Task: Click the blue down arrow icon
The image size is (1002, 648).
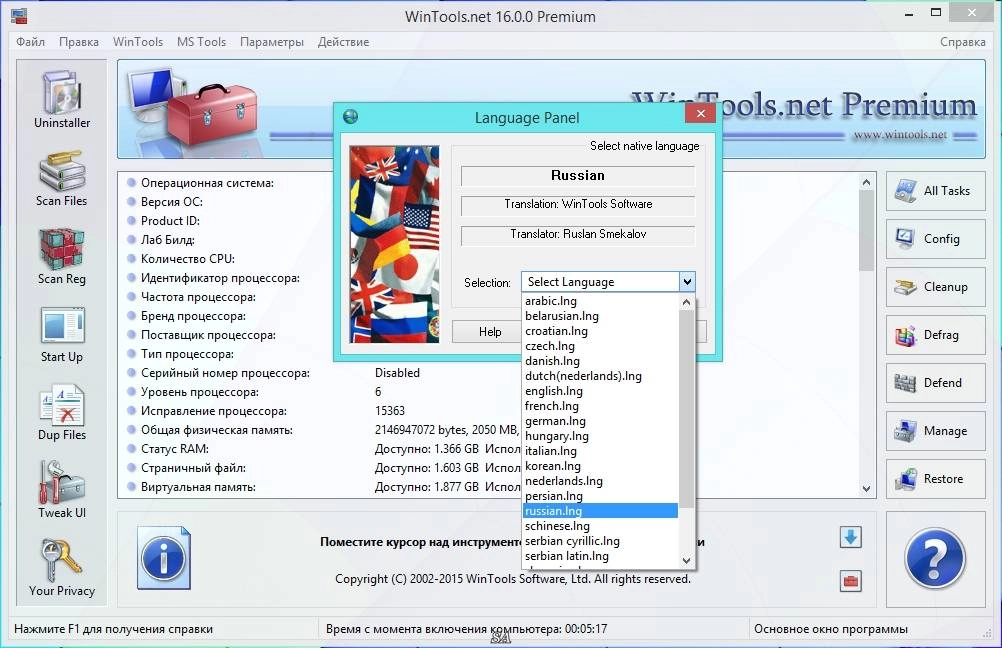Action: 851,537
